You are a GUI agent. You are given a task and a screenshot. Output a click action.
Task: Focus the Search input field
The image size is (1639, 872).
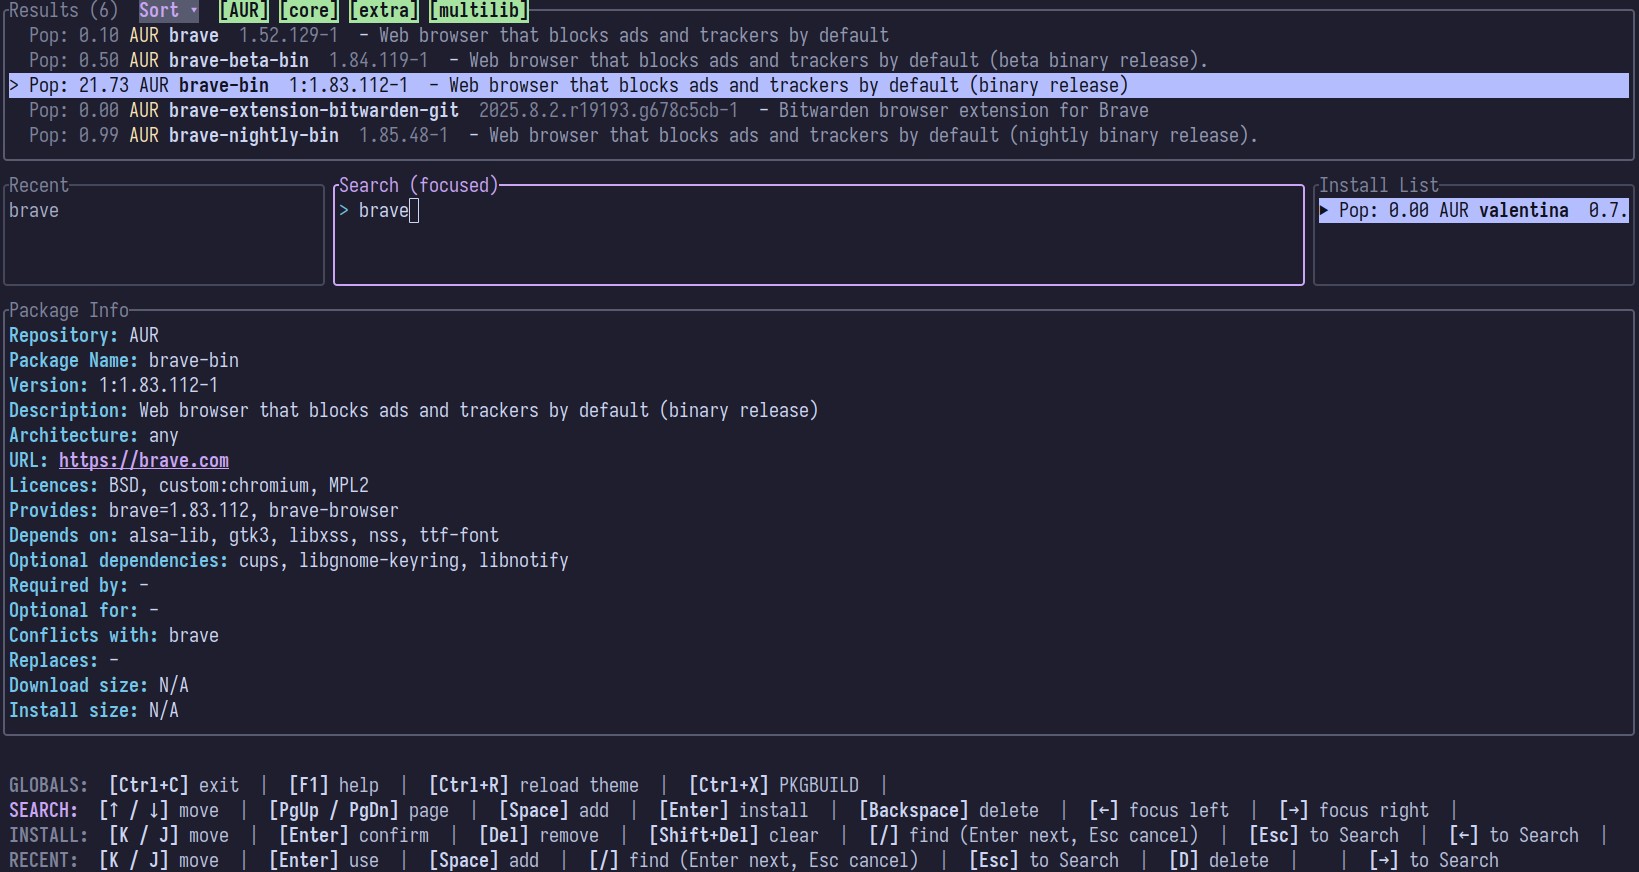[817, 235]
